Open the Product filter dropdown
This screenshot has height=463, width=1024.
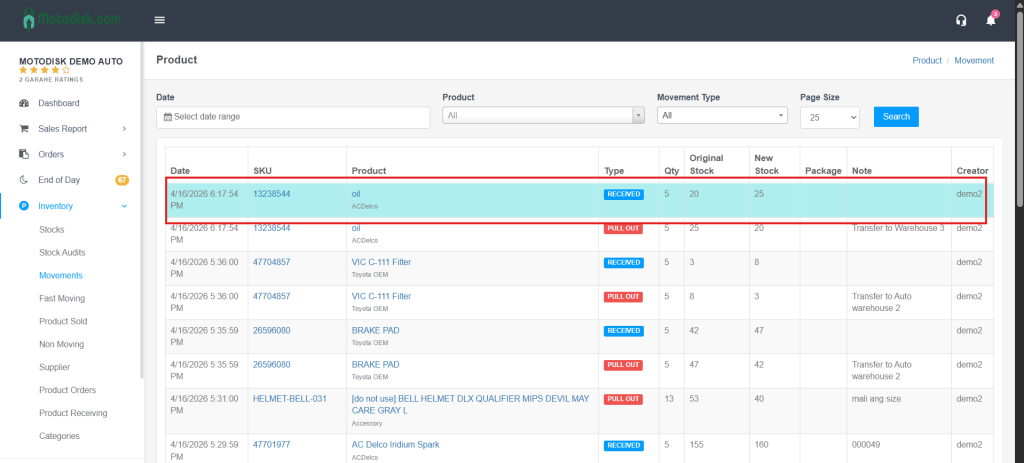point(543,116)
